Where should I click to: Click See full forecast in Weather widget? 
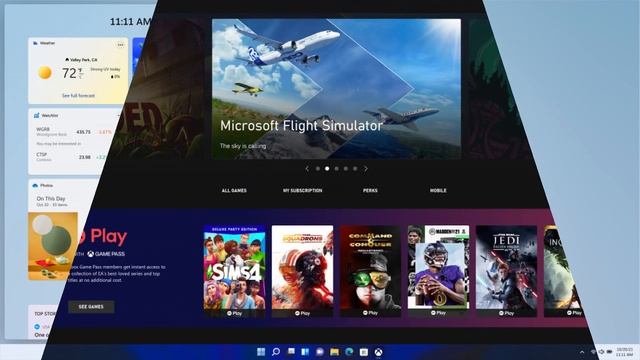coord(78,96)
